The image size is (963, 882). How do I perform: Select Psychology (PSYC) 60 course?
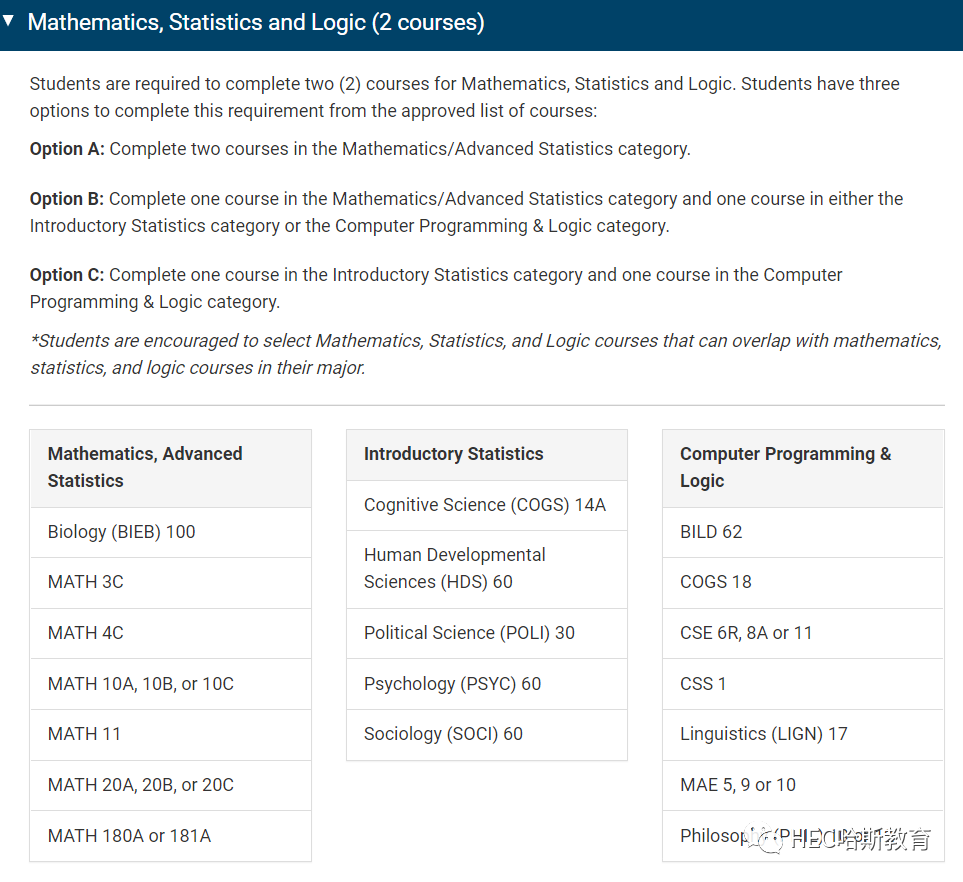487,684
